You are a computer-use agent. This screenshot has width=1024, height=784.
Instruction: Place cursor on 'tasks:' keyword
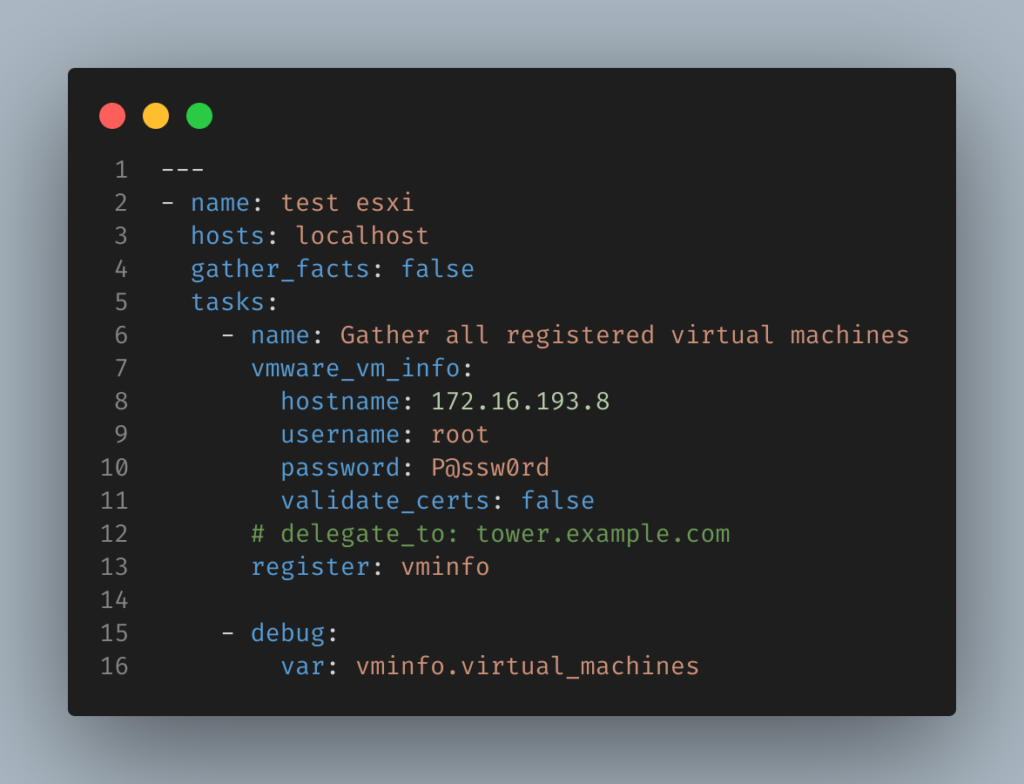[x=234, y=302]
